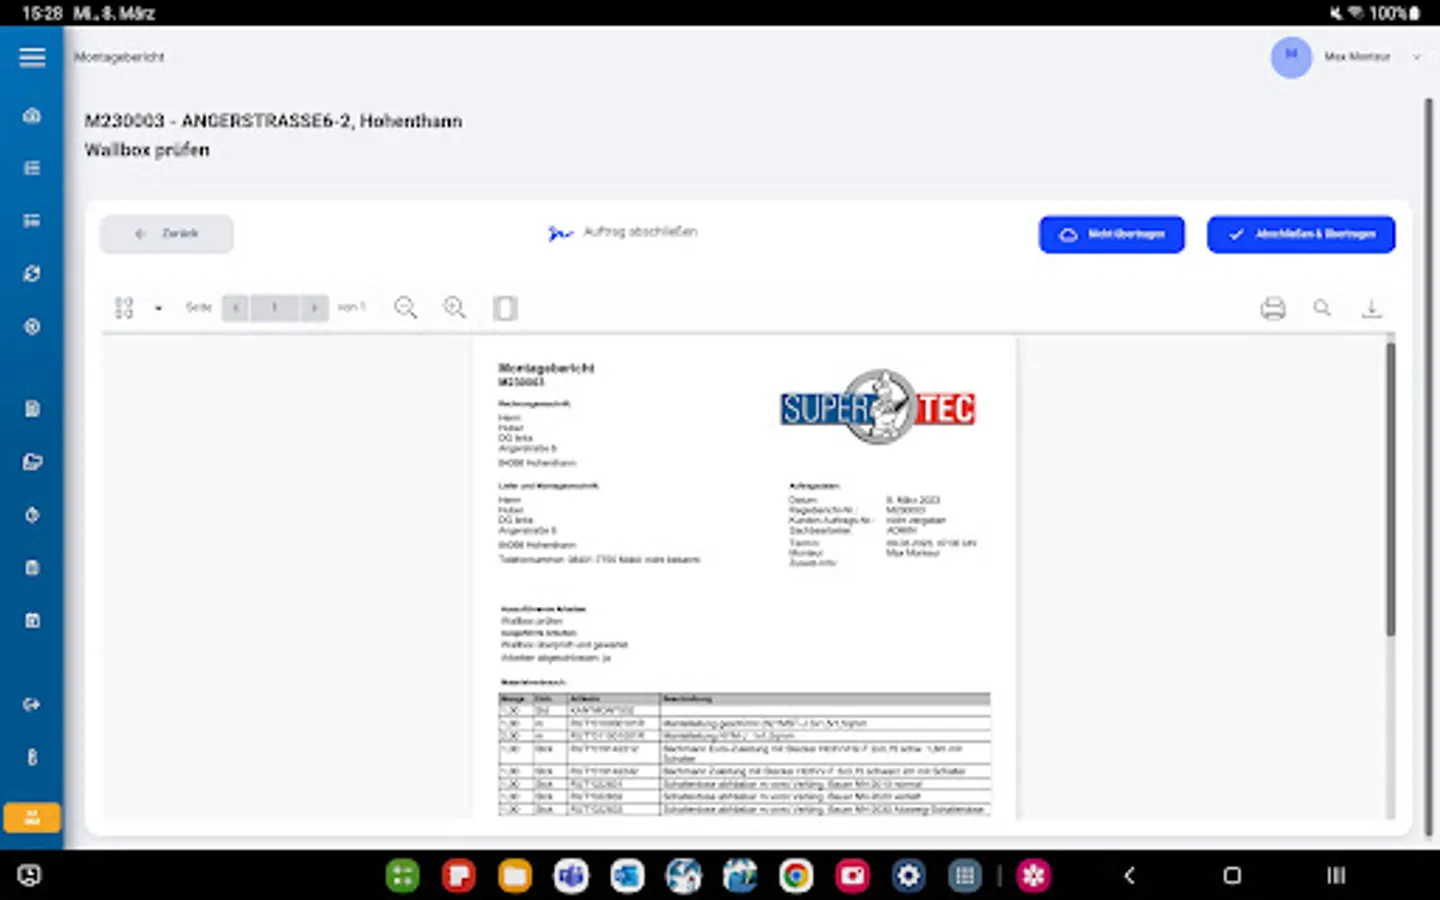Image resolution: width=1440 pixels, height=900 pixels.
Task: Go to the home dashboard sidebar icon
Action: (x=32, y=115)
